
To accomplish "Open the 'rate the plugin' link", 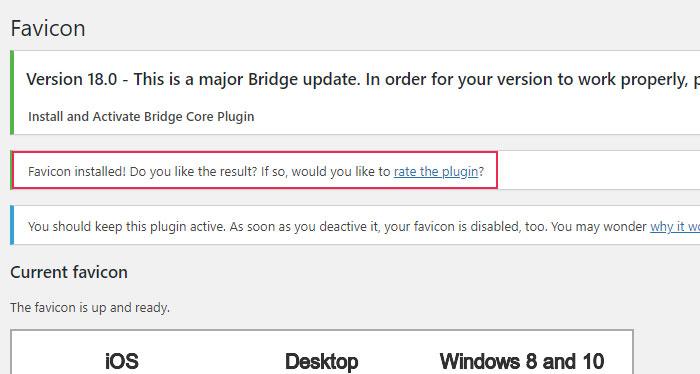I will coord(436,172).
